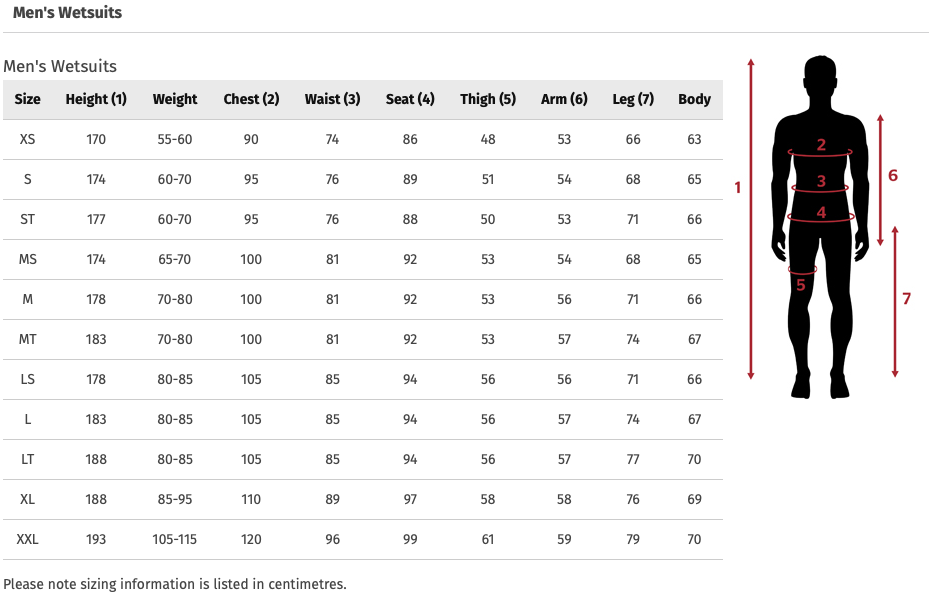Click the centimetres sizing note text

click(x=175, y=584)
